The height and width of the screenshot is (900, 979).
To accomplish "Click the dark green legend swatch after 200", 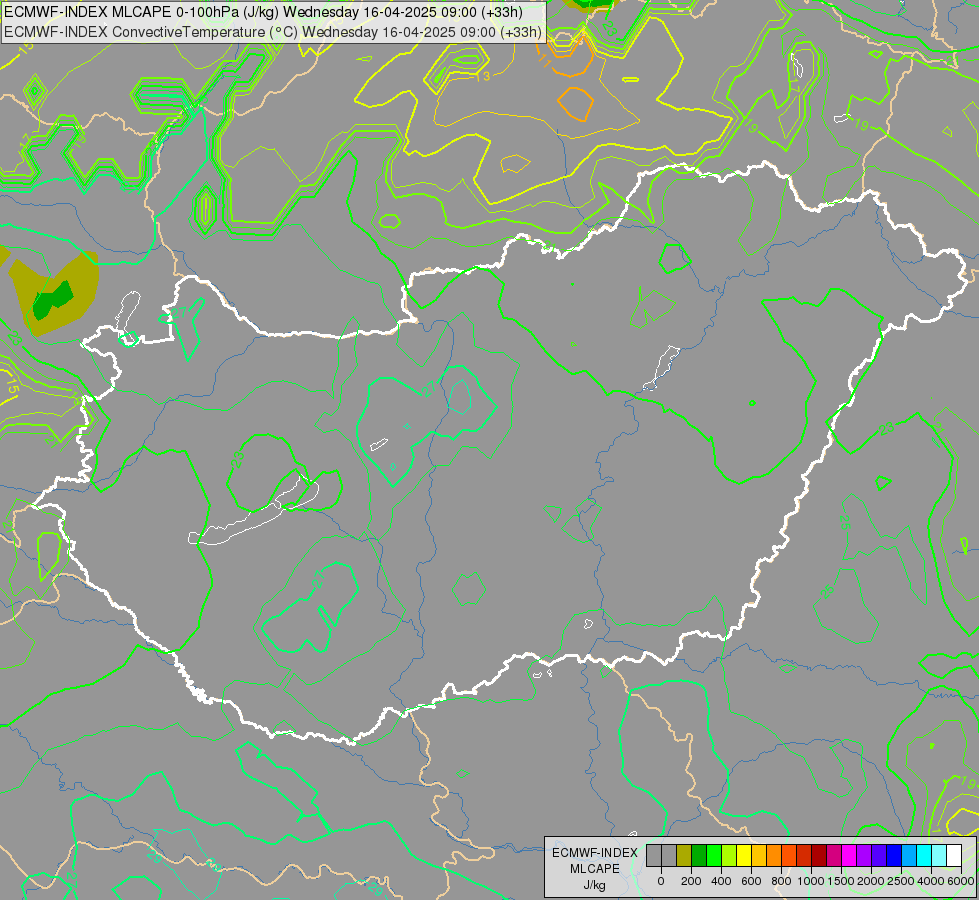I will pyautogui.click(x=699, y=856).
